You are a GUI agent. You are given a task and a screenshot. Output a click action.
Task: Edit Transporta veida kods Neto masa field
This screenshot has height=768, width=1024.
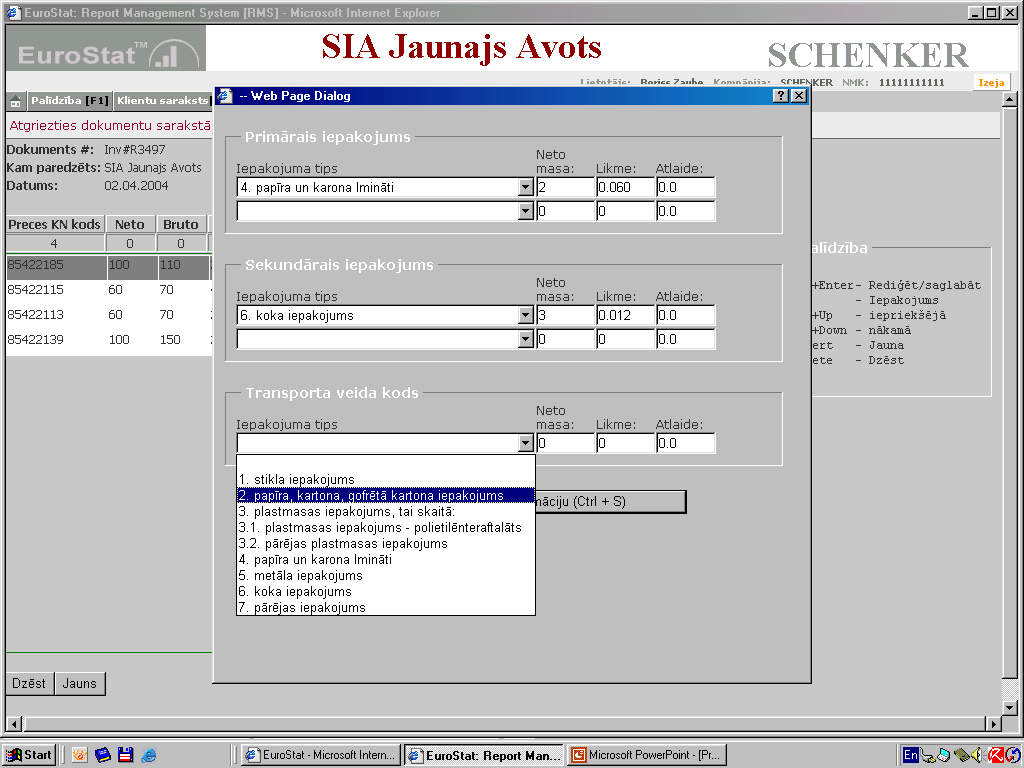[565, 443]
